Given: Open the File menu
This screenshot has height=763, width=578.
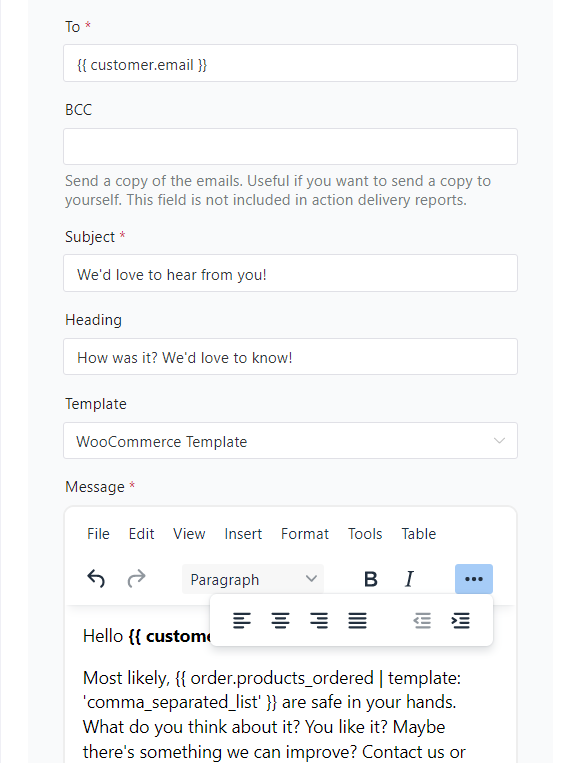Looking at the screenshot, I should click(98, 534).
